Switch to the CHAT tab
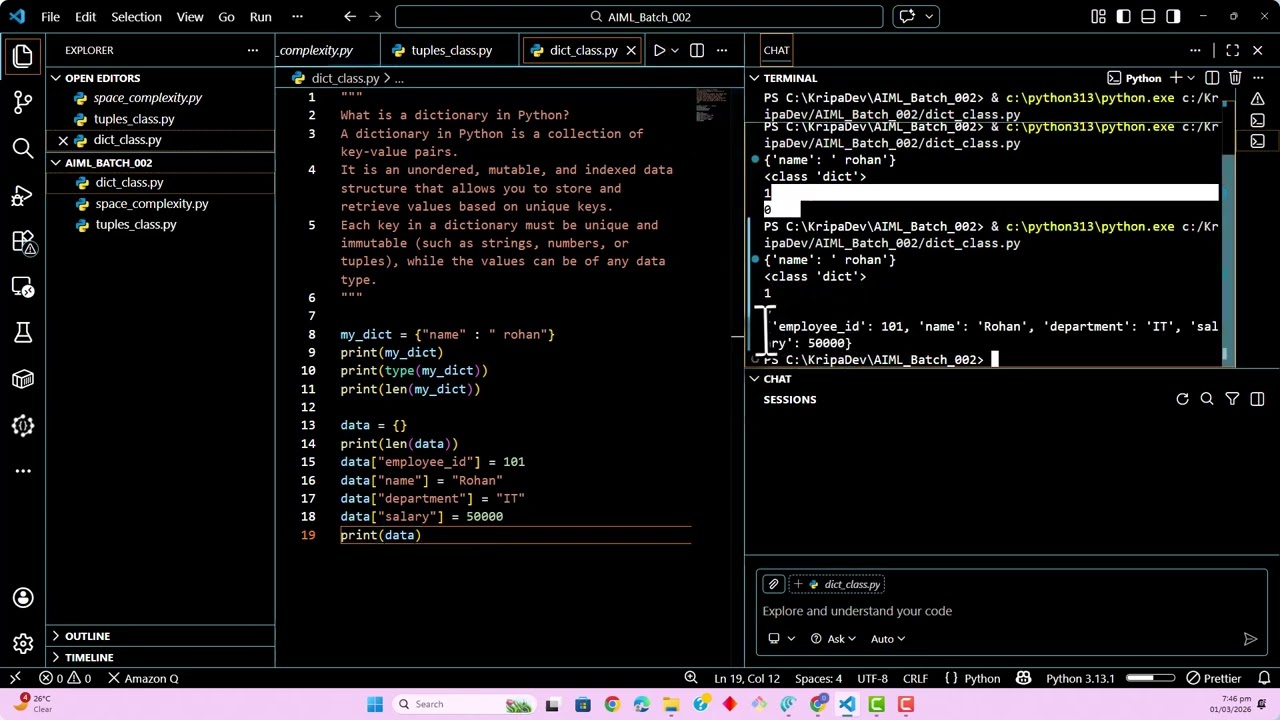This screenshot has height=720, width=1280. pyautogui.click(x=776, y=50)
